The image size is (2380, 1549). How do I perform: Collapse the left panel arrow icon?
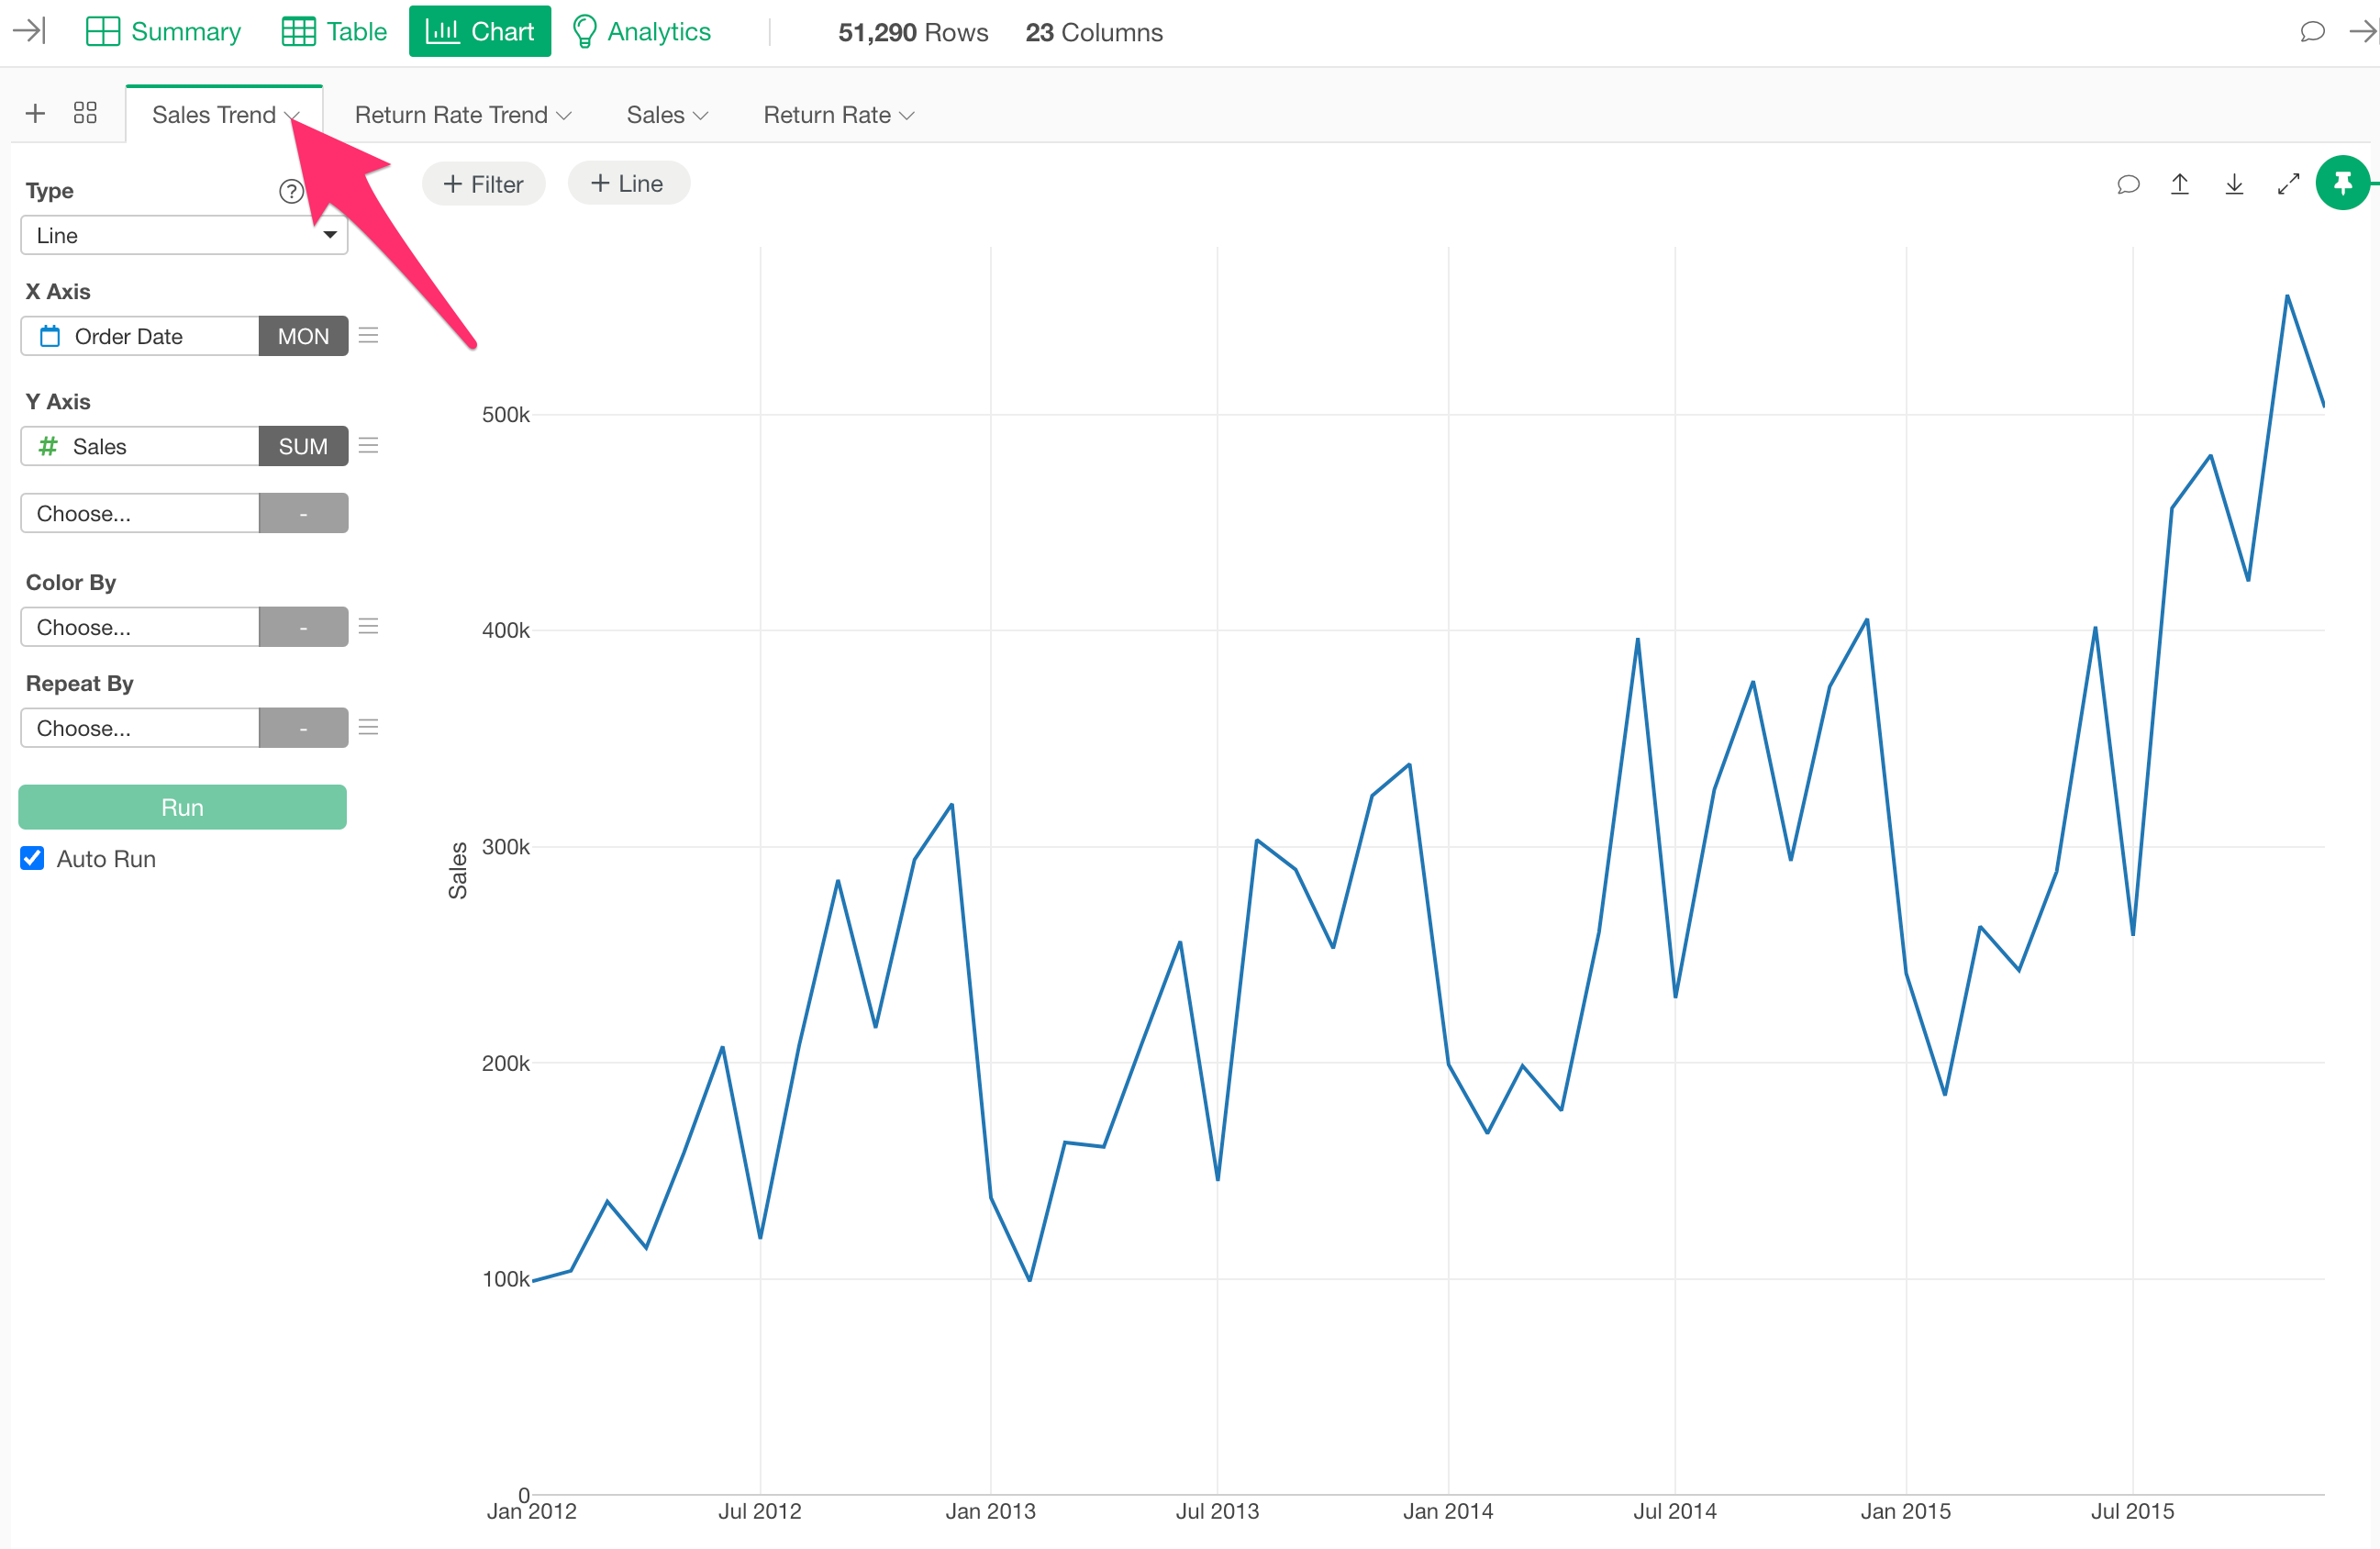click(29, 31)
